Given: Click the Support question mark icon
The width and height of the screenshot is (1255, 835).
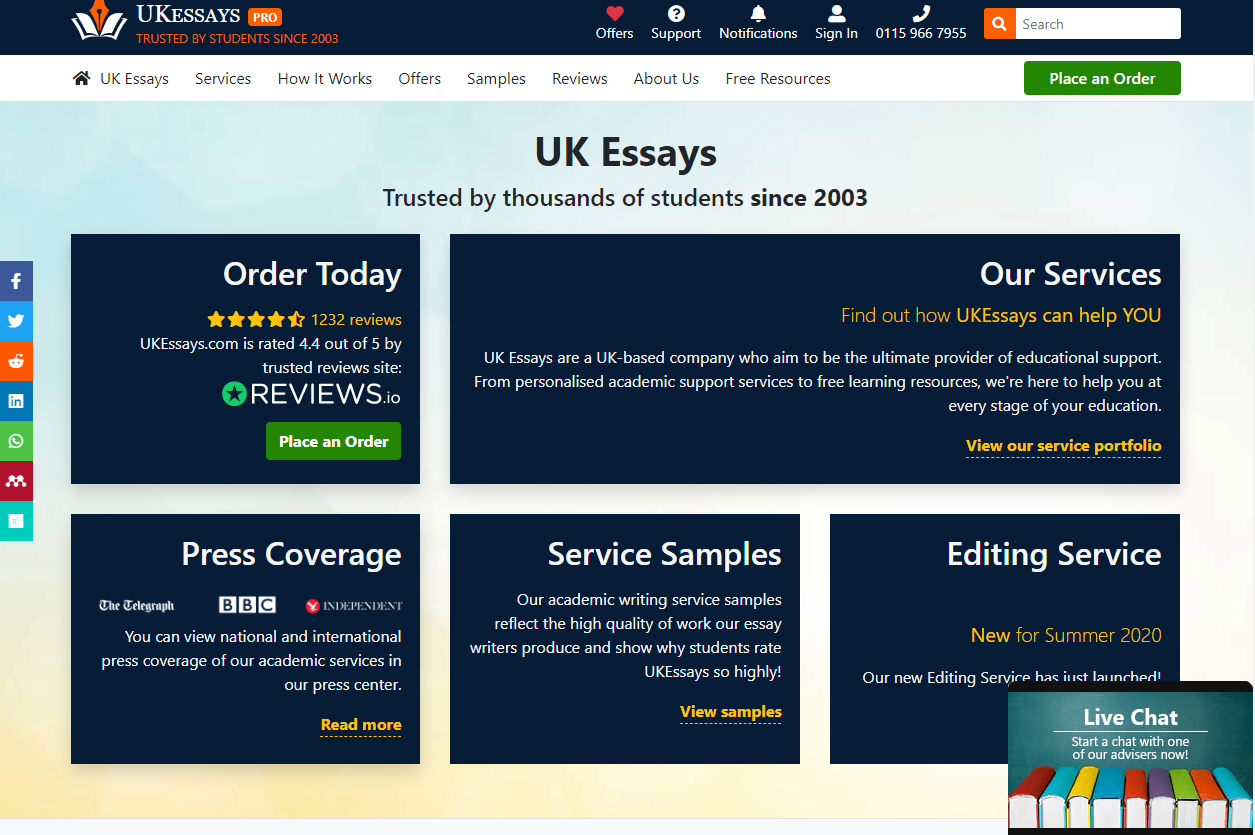Looking at the screenshot, I should click(675, 12).
